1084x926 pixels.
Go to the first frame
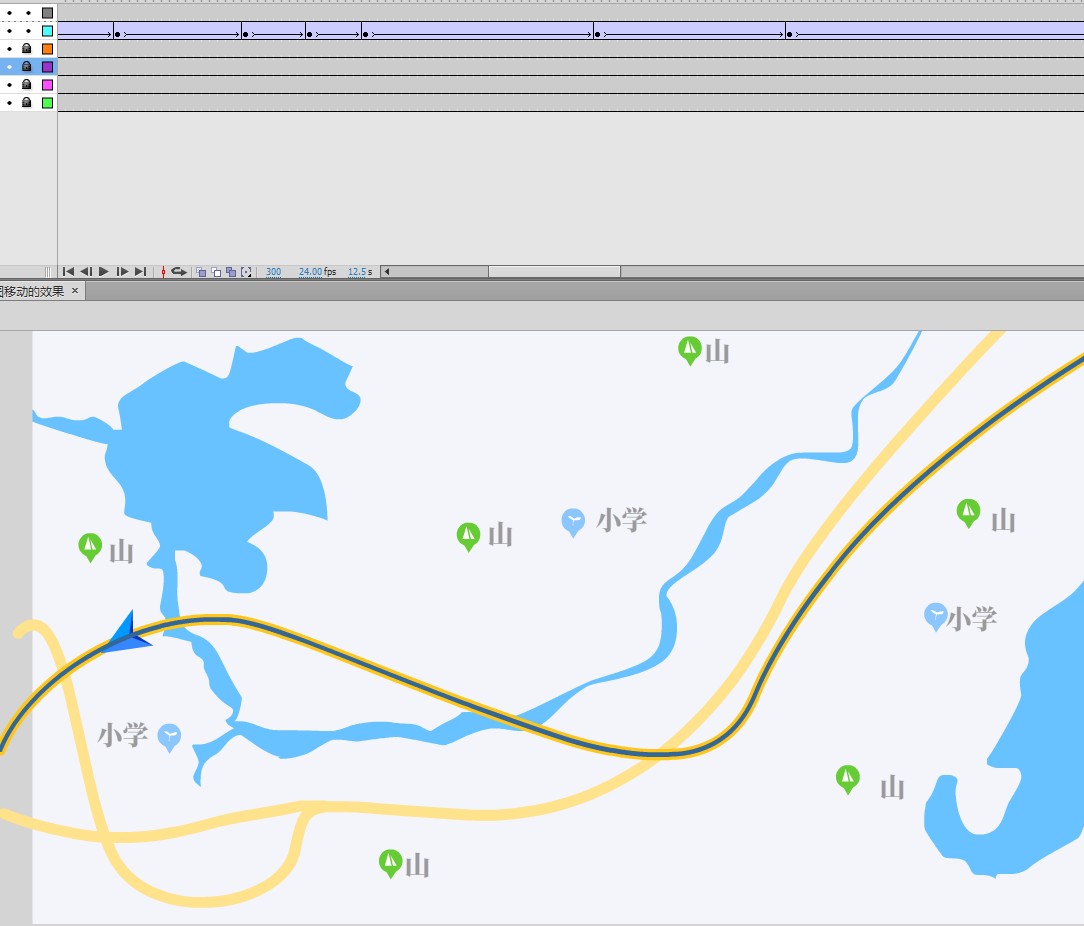[x=68, y=272]
